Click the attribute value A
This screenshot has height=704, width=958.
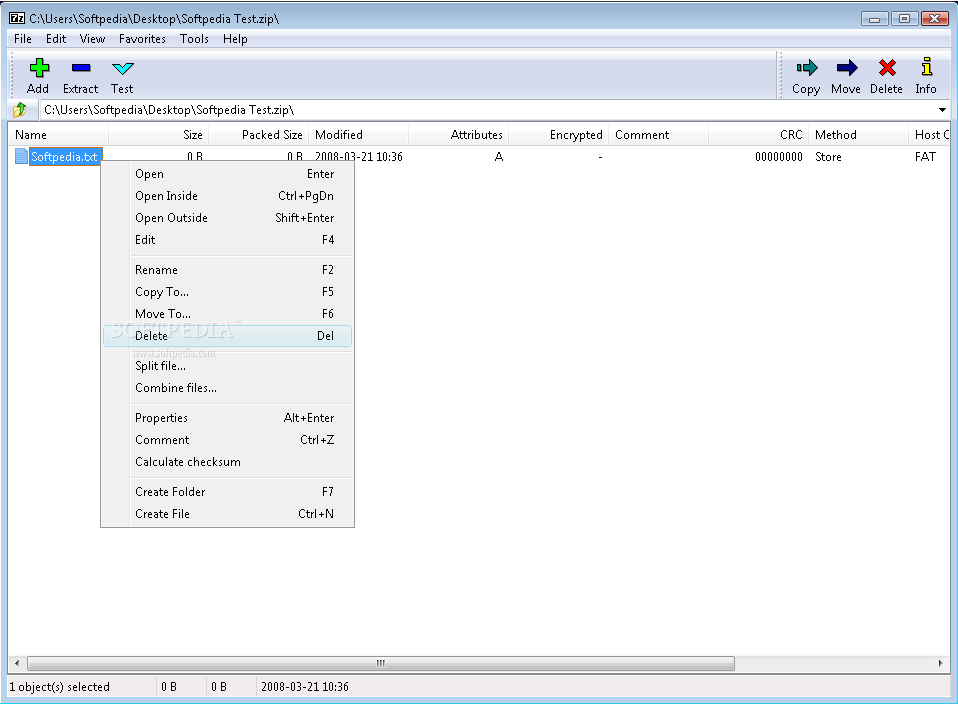[499, 157]
